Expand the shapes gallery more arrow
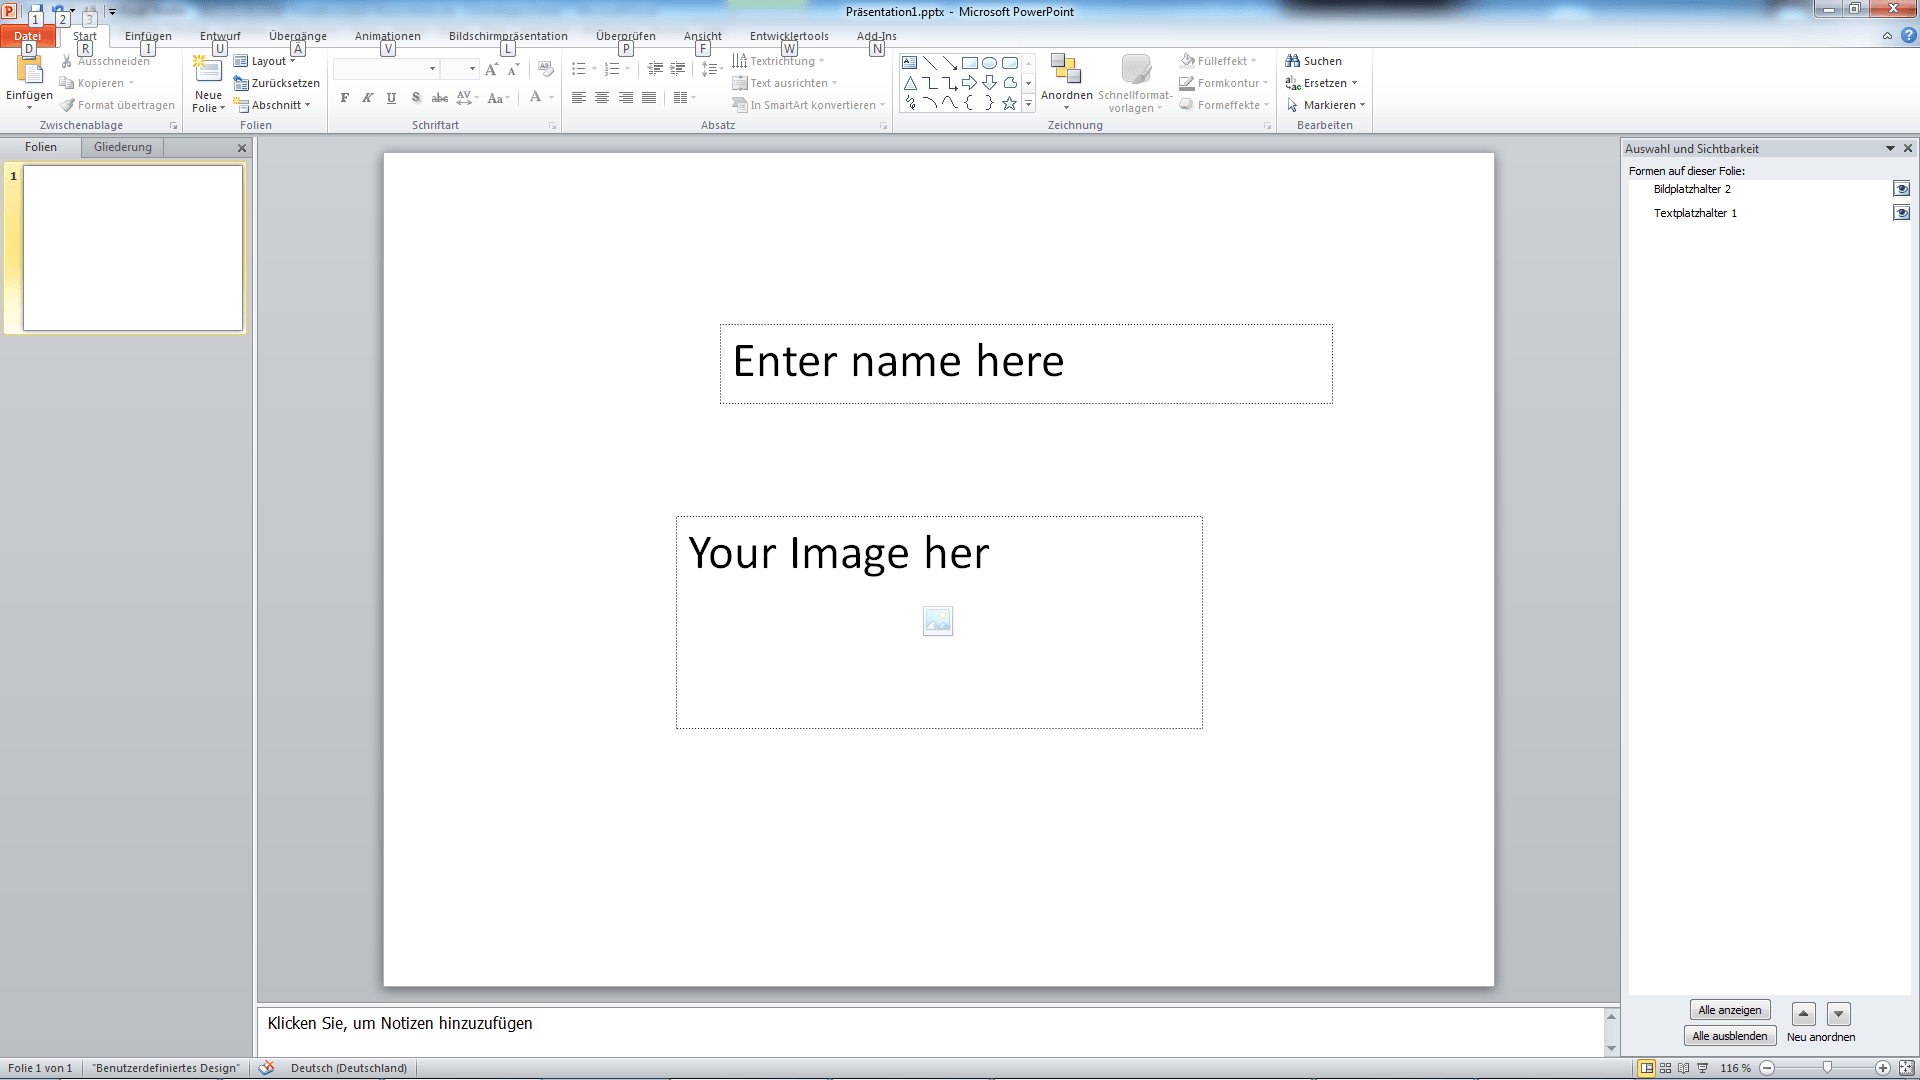Image resolution: width=1920 pixels, height=1080 pixels. click(1028, 104)
